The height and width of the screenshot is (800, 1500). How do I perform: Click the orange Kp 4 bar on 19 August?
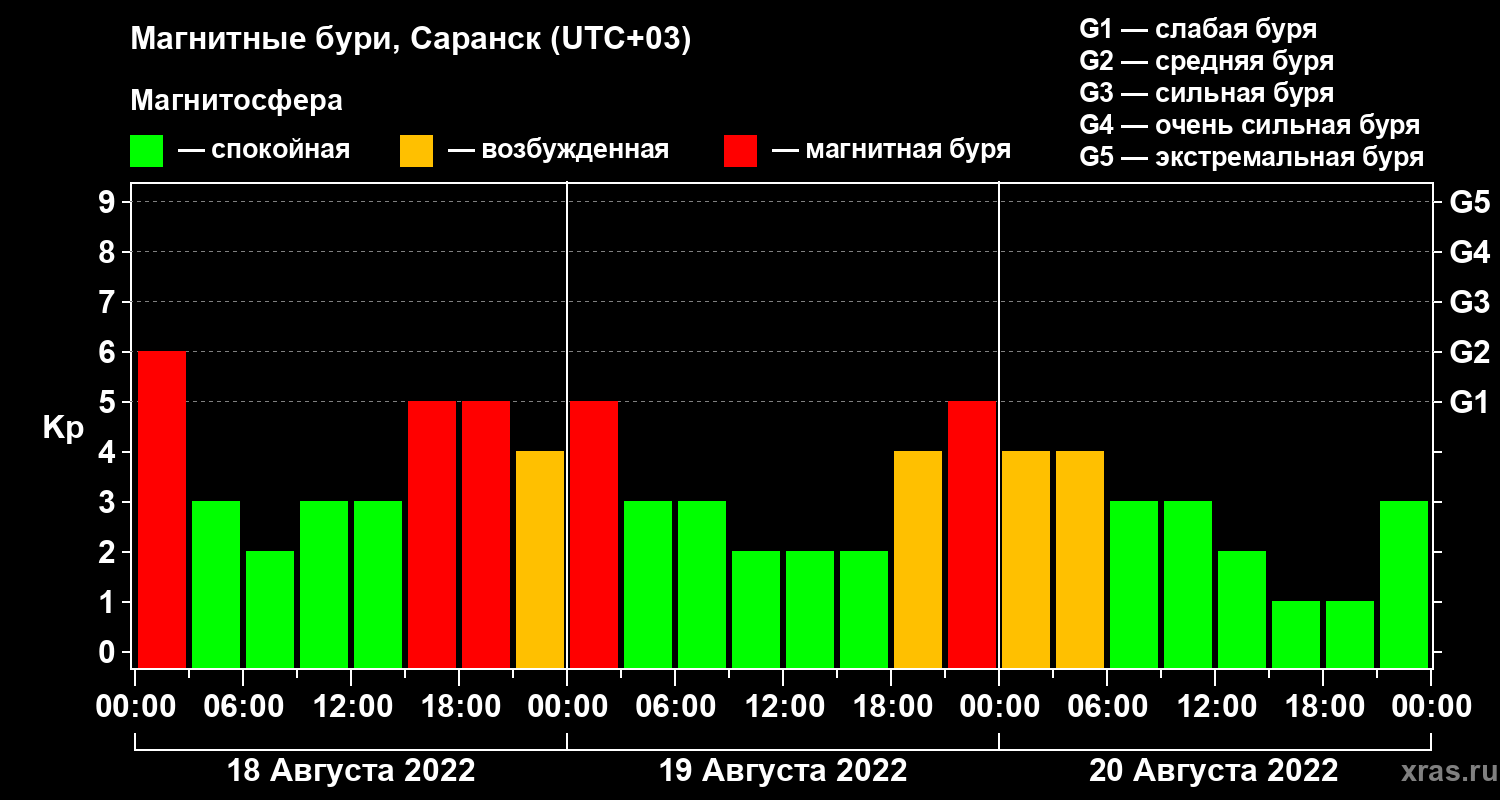click(918, 559)
